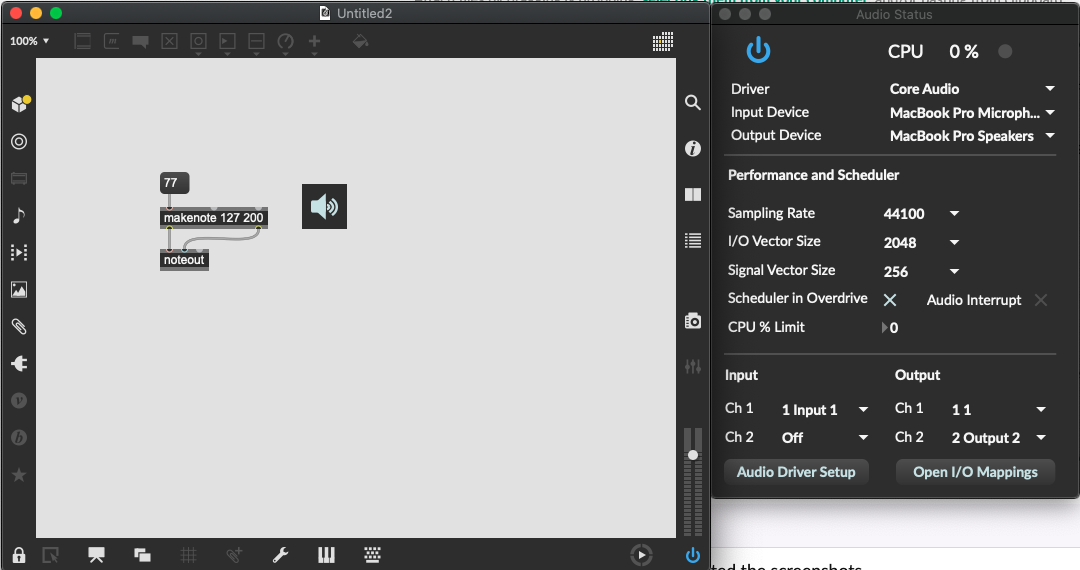The height and width of the screenshot is (570, 1080).
Task: Click the ezdac speaker object in patcher
Action: coord(324,207)
